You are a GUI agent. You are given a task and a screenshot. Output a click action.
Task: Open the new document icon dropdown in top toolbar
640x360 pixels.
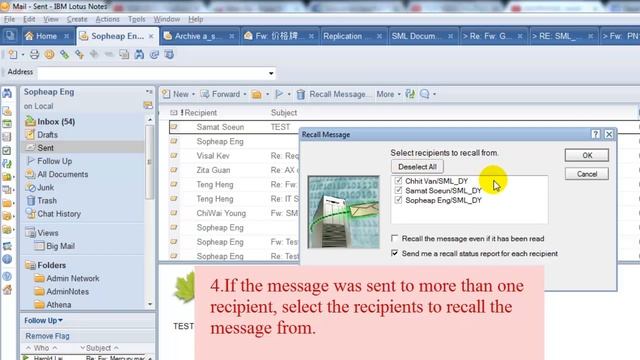tap(23, 54)
